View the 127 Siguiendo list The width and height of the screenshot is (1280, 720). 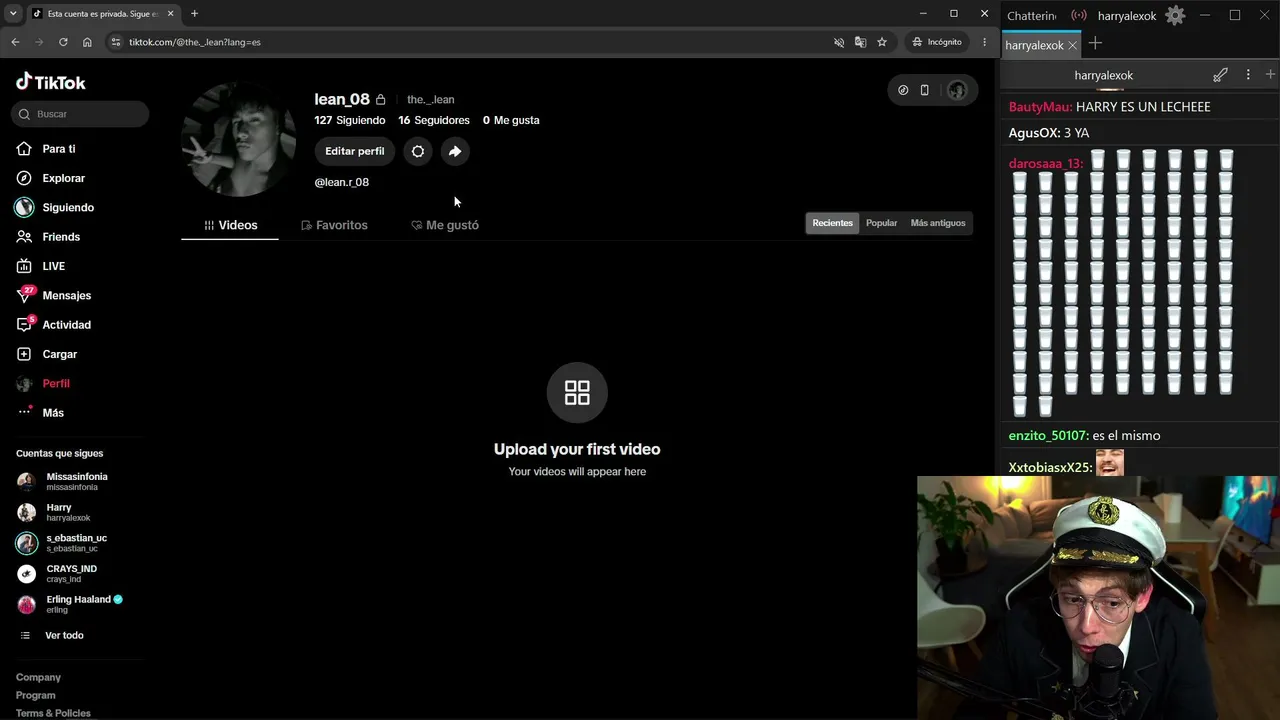coord(350,120)
